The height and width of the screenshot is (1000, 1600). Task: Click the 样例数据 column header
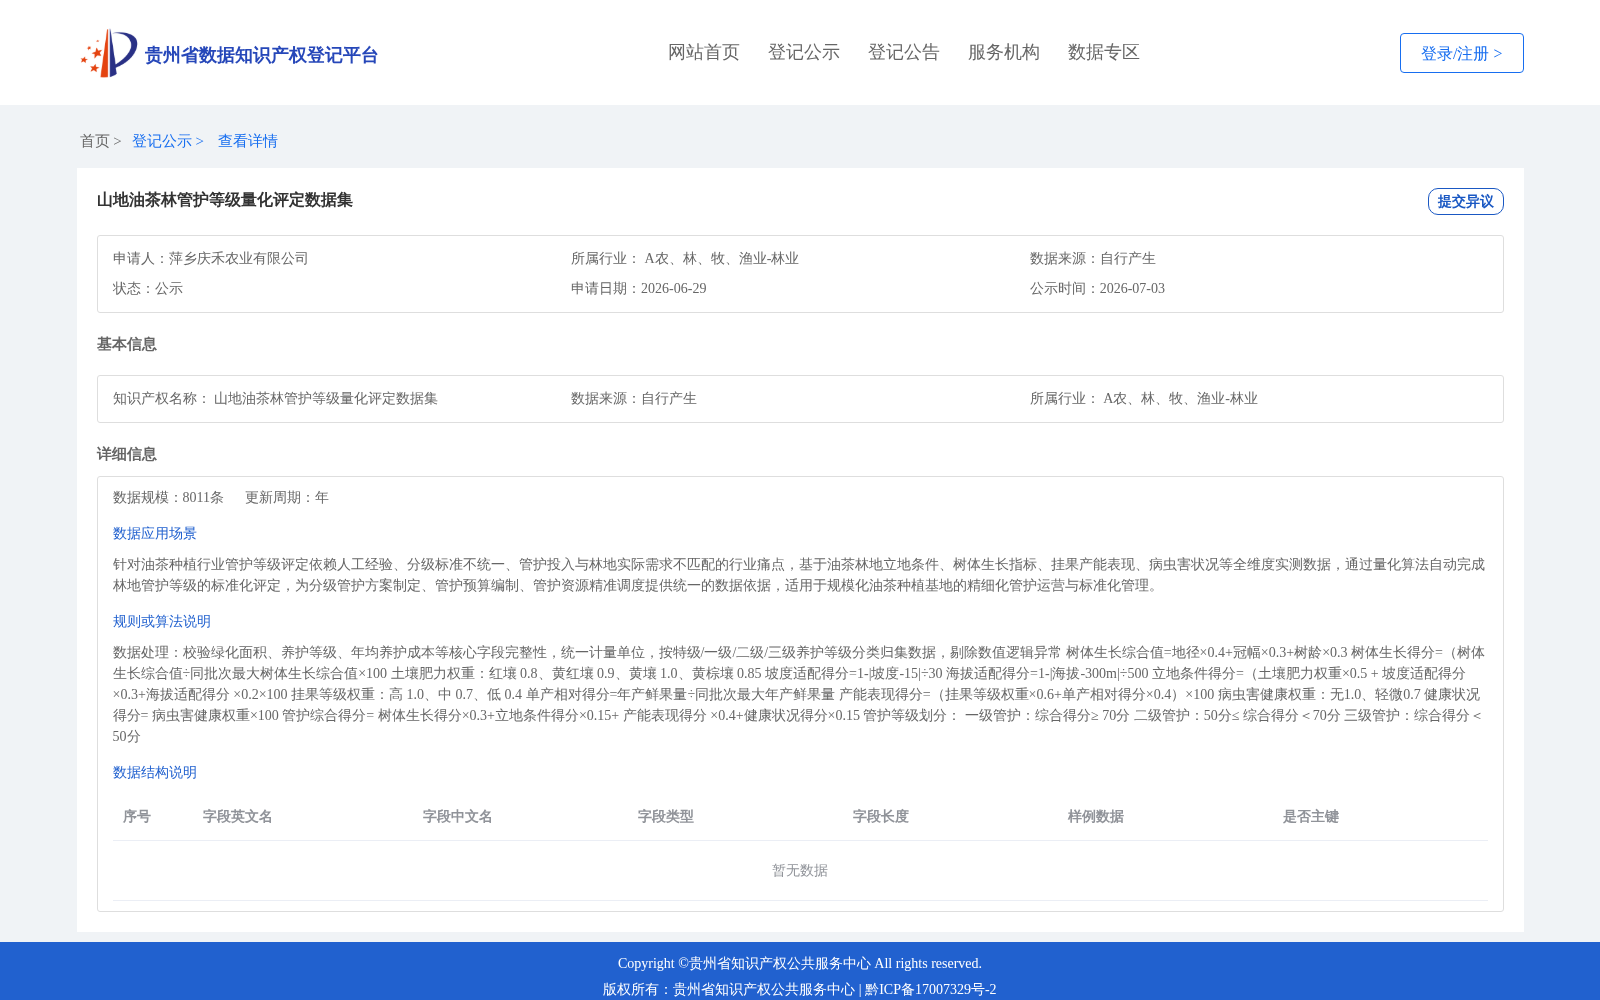pos(1096,816)
